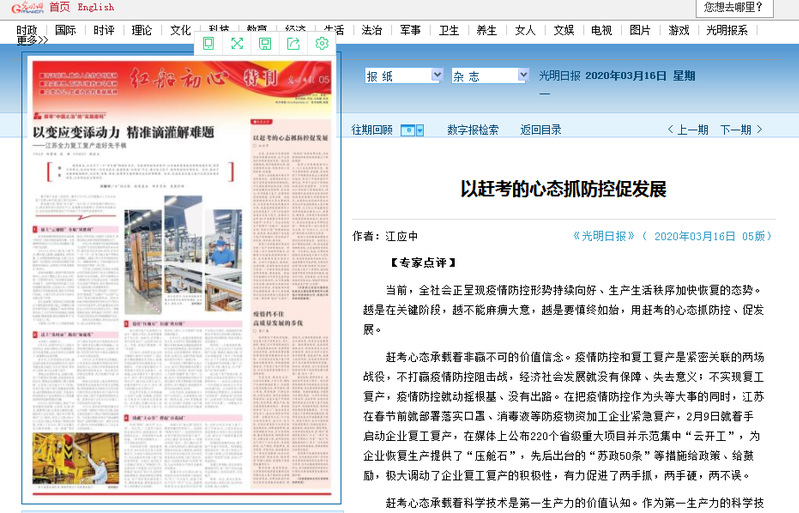The height and width of the screenshot is (513, 799).
Task: Open the 时政 channel
Action: (27, 30)
